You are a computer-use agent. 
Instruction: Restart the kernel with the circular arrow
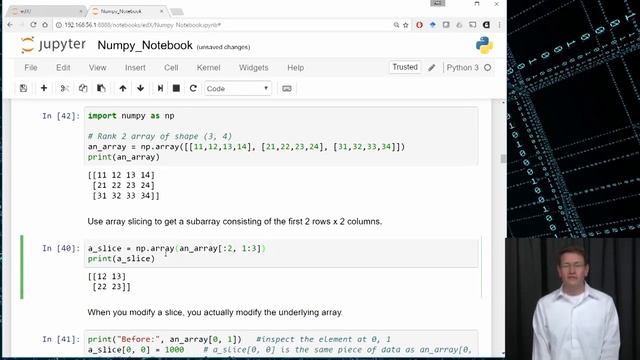tap(193, 88)
